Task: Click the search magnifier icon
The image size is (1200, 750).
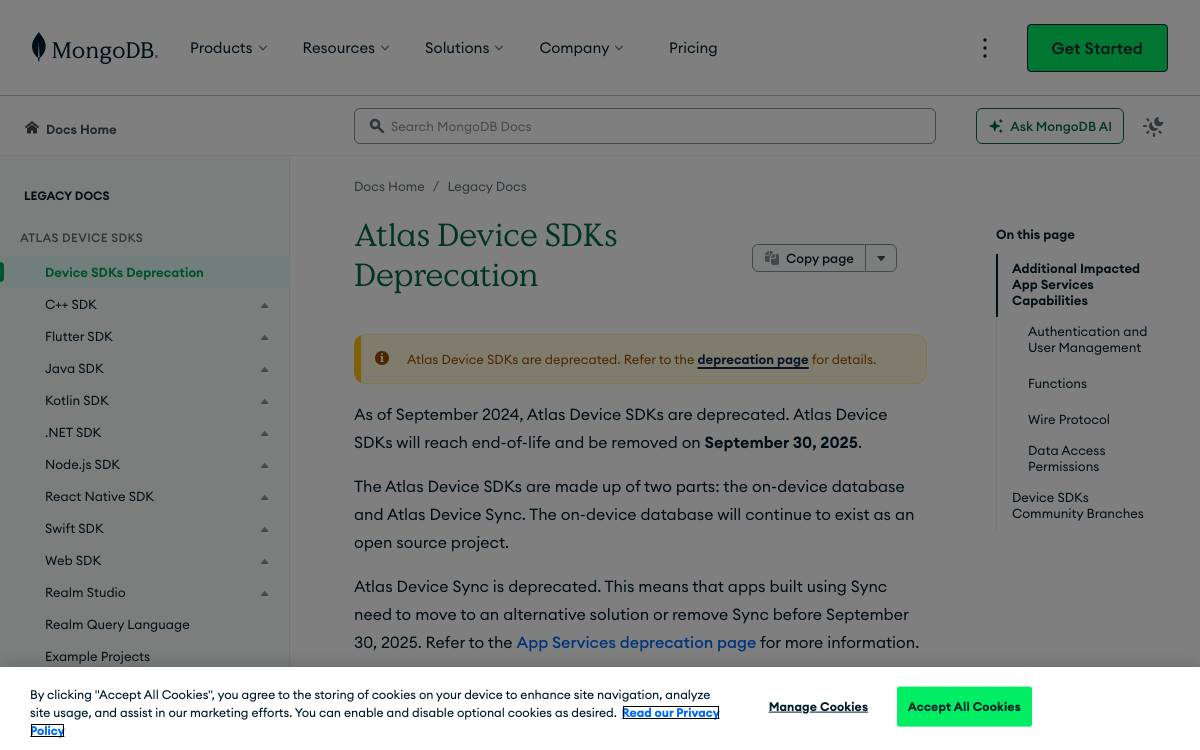Action: [377, 126]
